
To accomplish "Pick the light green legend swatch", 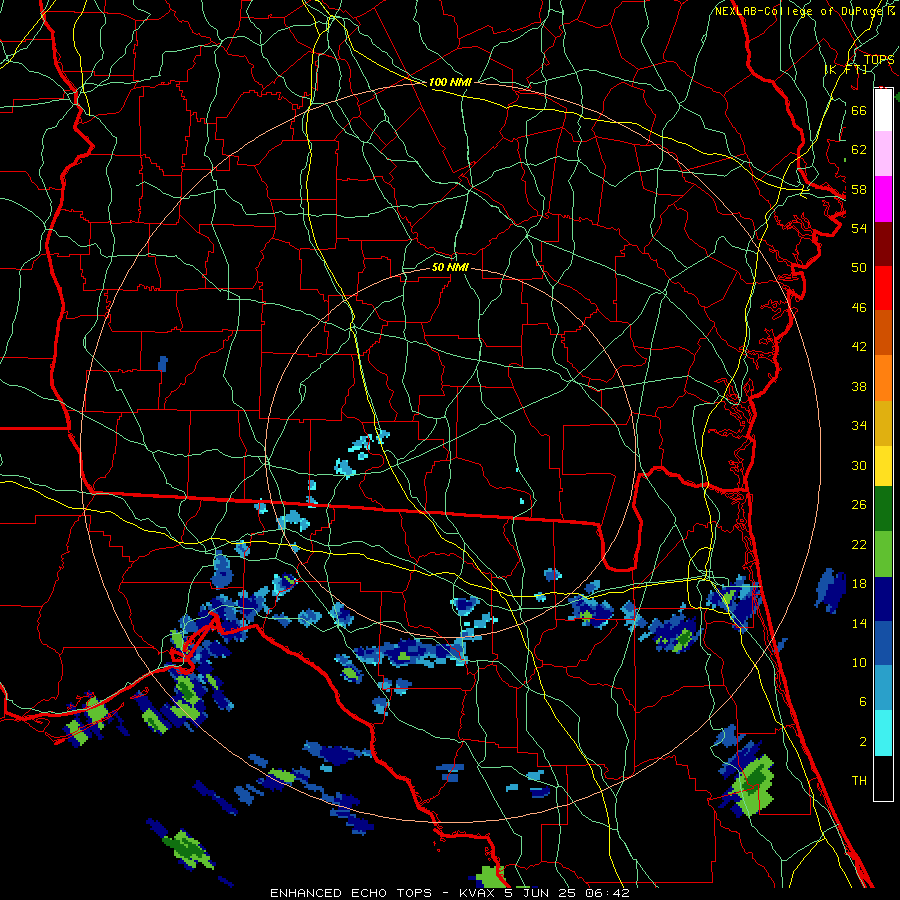I will click(883, 554).
